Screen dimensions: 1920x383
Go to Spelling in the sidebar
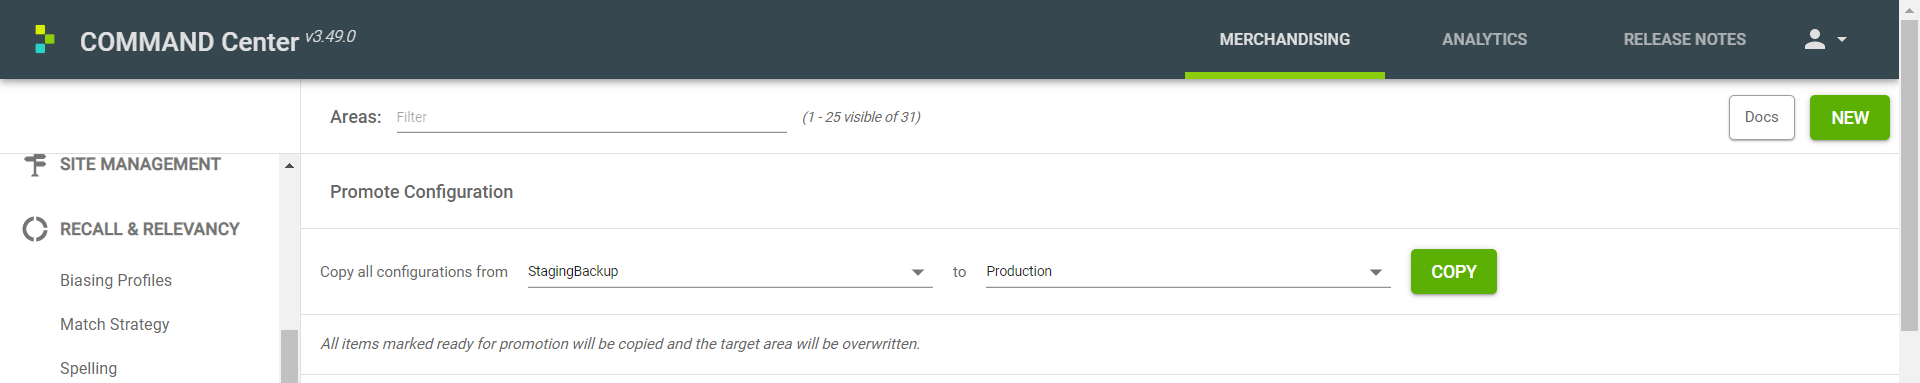[89, 368]
